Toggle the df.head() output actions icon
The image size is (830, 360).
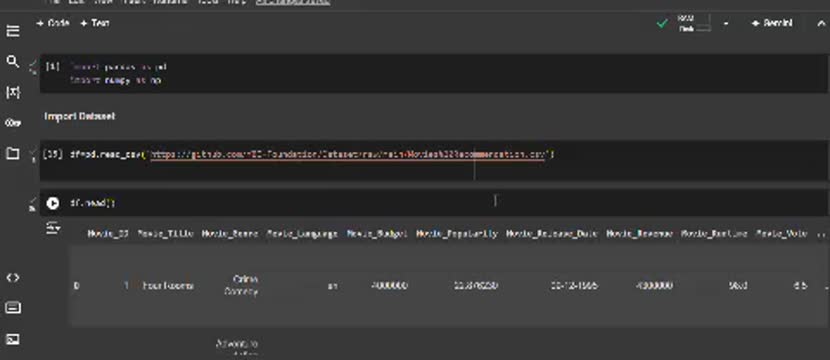pos(53,229)
